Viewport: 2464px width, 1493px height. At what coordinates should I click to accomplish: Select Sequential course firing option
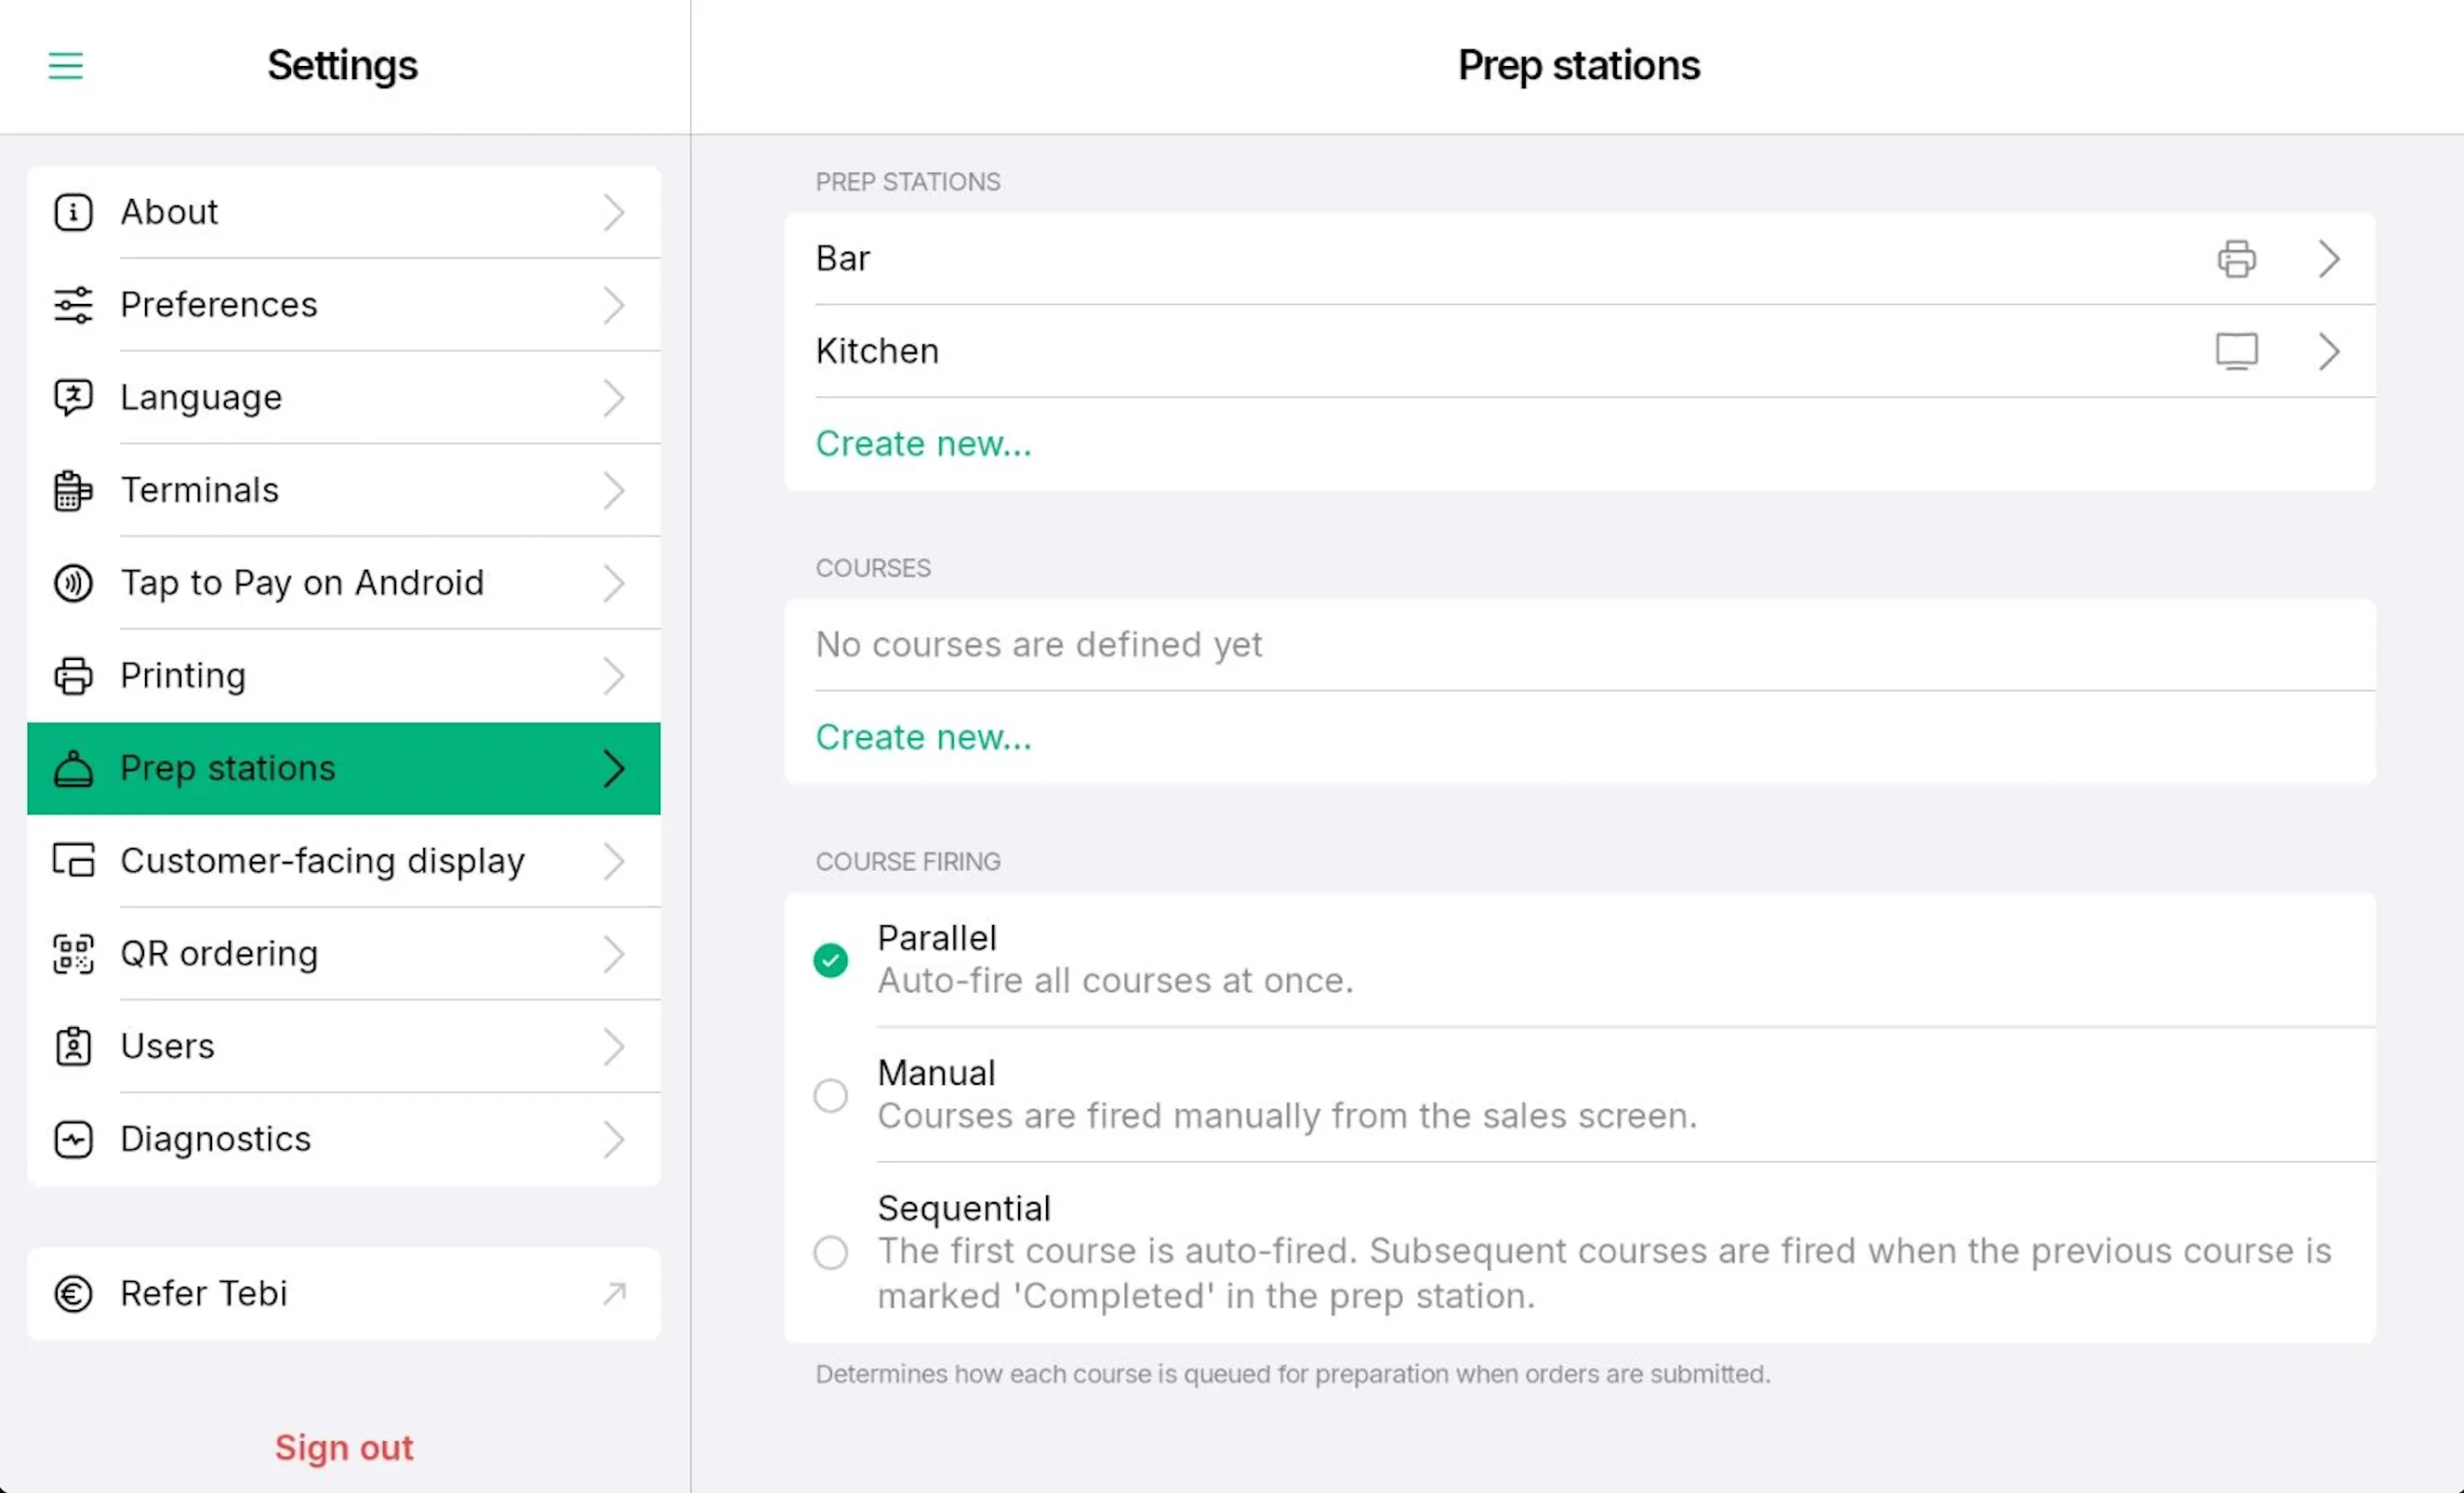click(830, 1252)
